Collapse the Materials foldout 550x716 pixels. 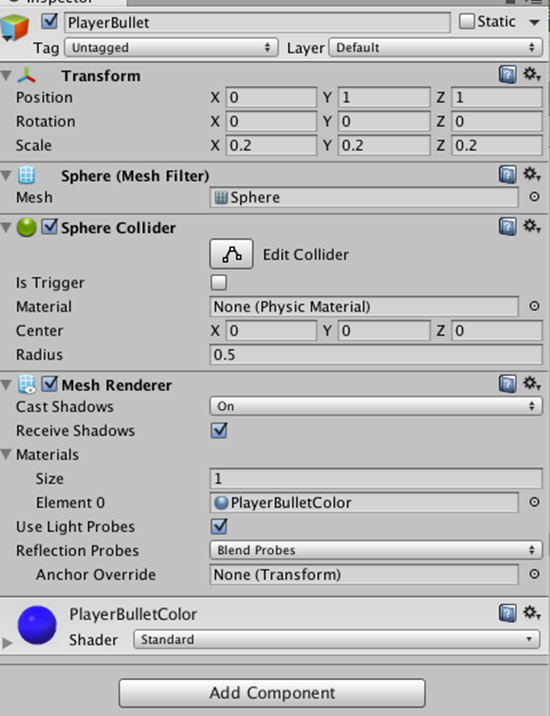(6, 454)
